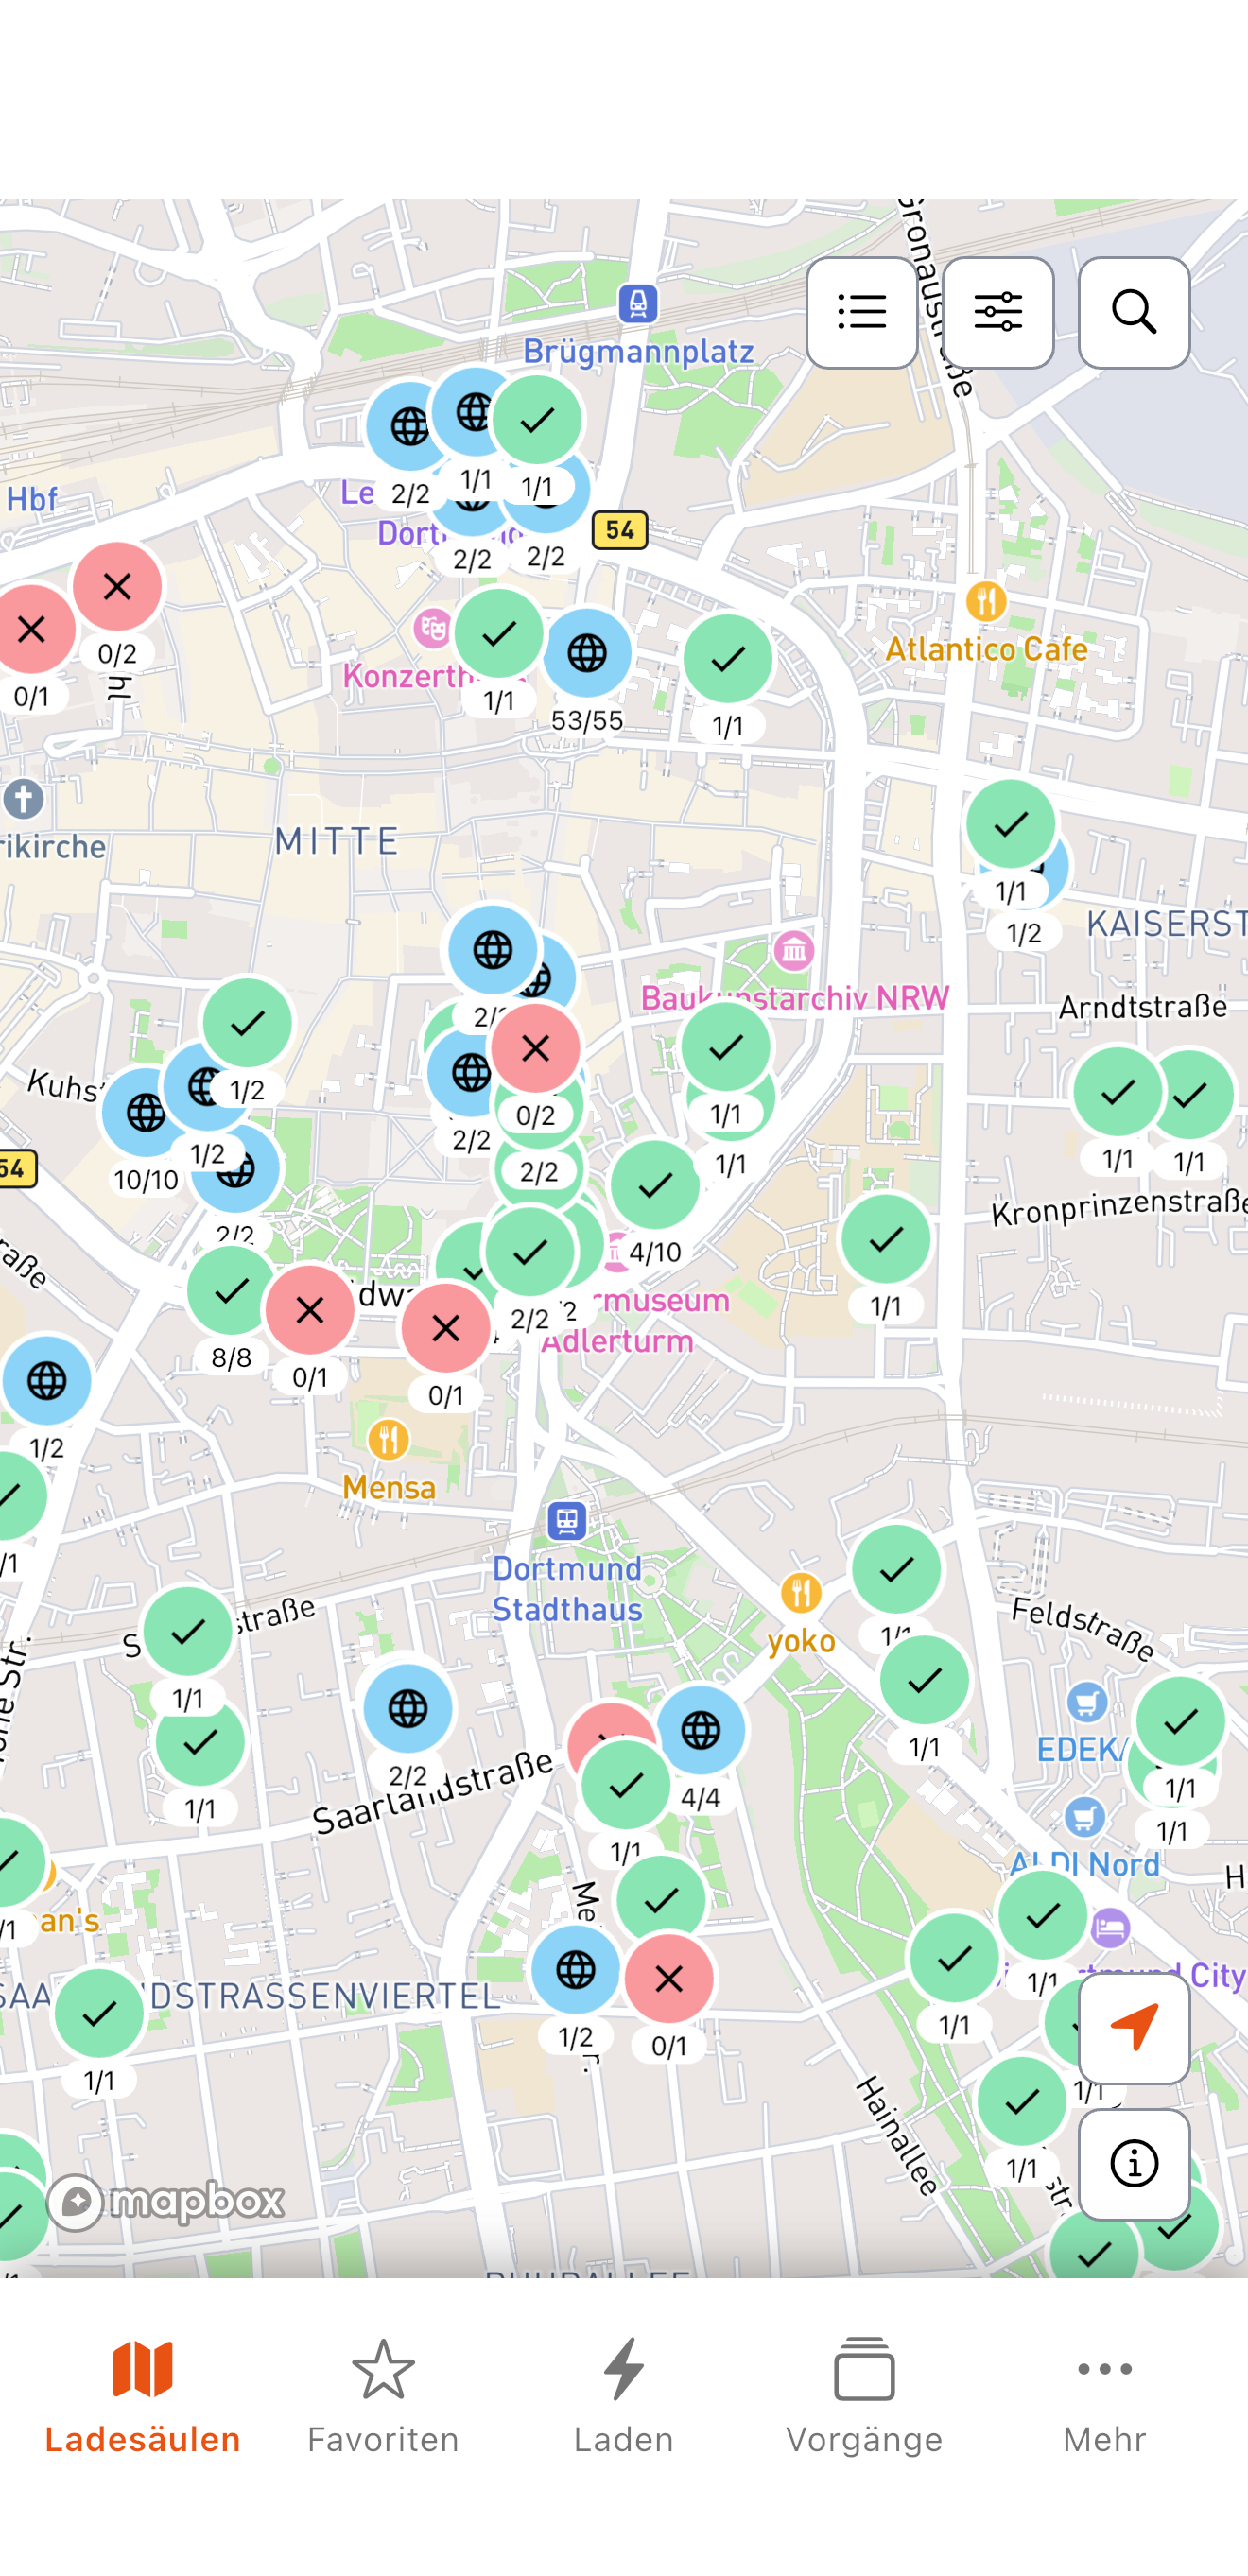Select the 1/2 available marker near Kuhstraße

[x=247, y=1024]
